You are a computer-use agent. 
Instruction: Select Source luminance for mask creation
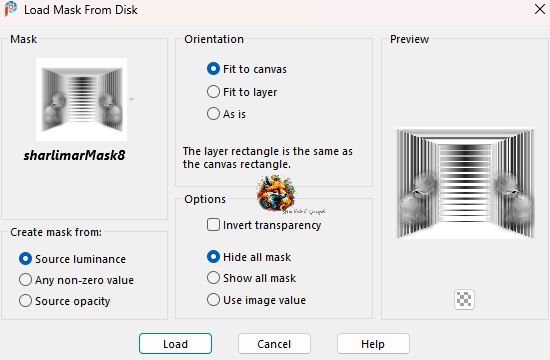pyautogui.click(x=72, y=259)
